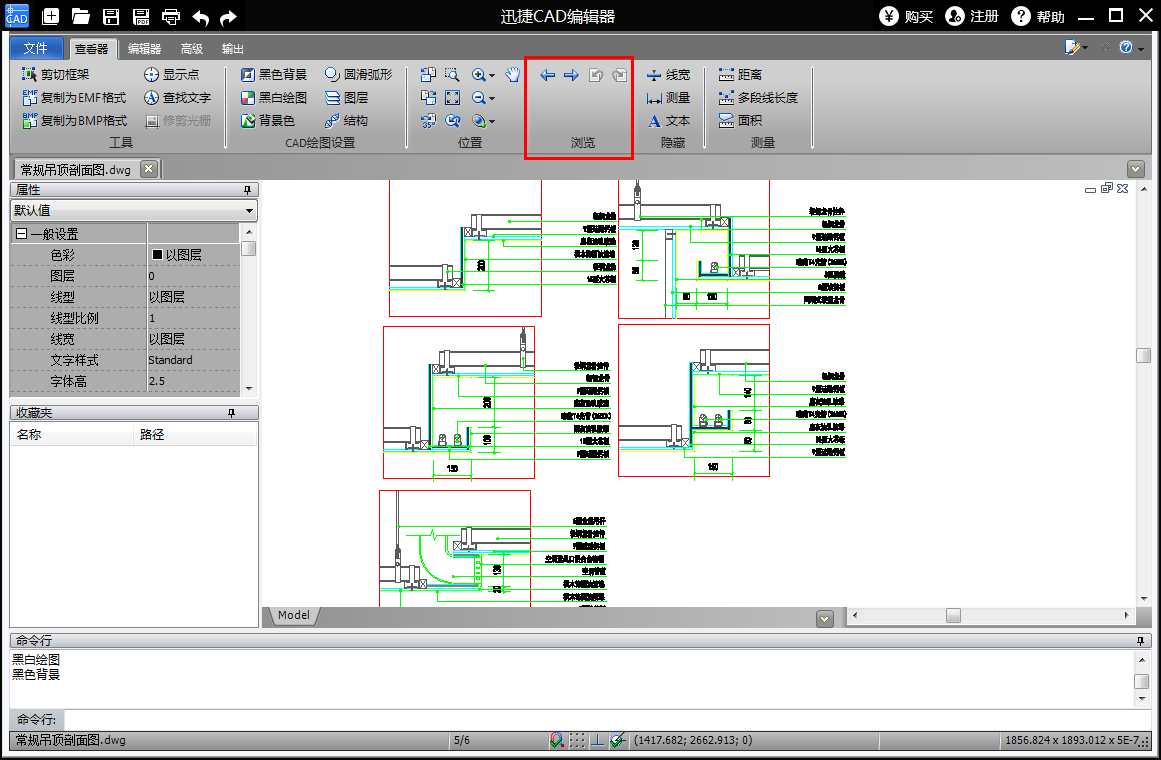Screen dimensions: 1161x760
Task: Open the Layers dialog (图层)
Action: (346, 97)
